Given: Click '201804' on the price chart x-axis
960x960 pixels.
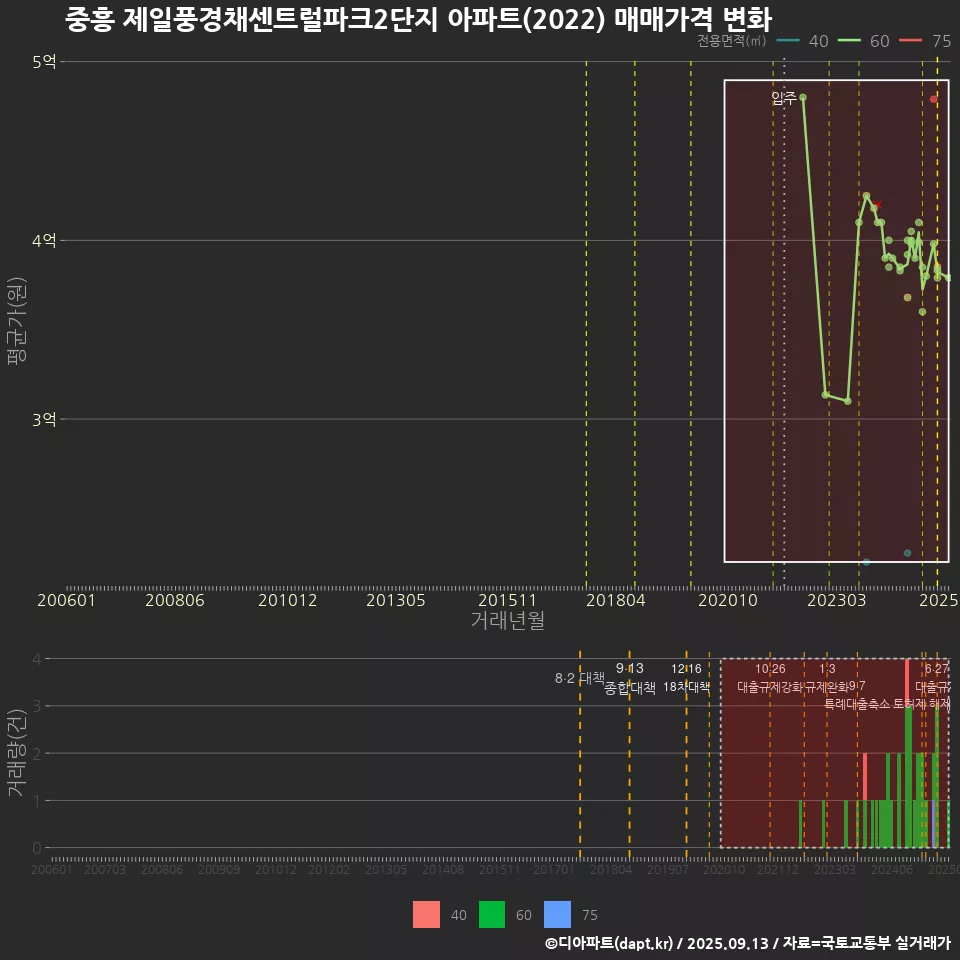Looking at the screenshot, I should click(616, 600).
